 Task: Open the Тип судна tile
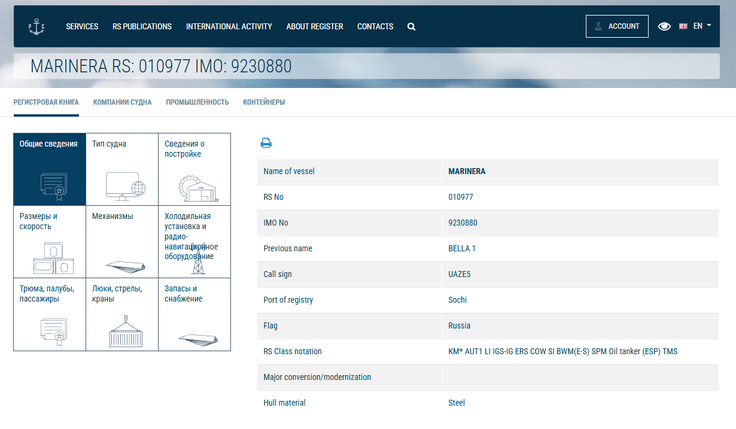tap(121, 169)
